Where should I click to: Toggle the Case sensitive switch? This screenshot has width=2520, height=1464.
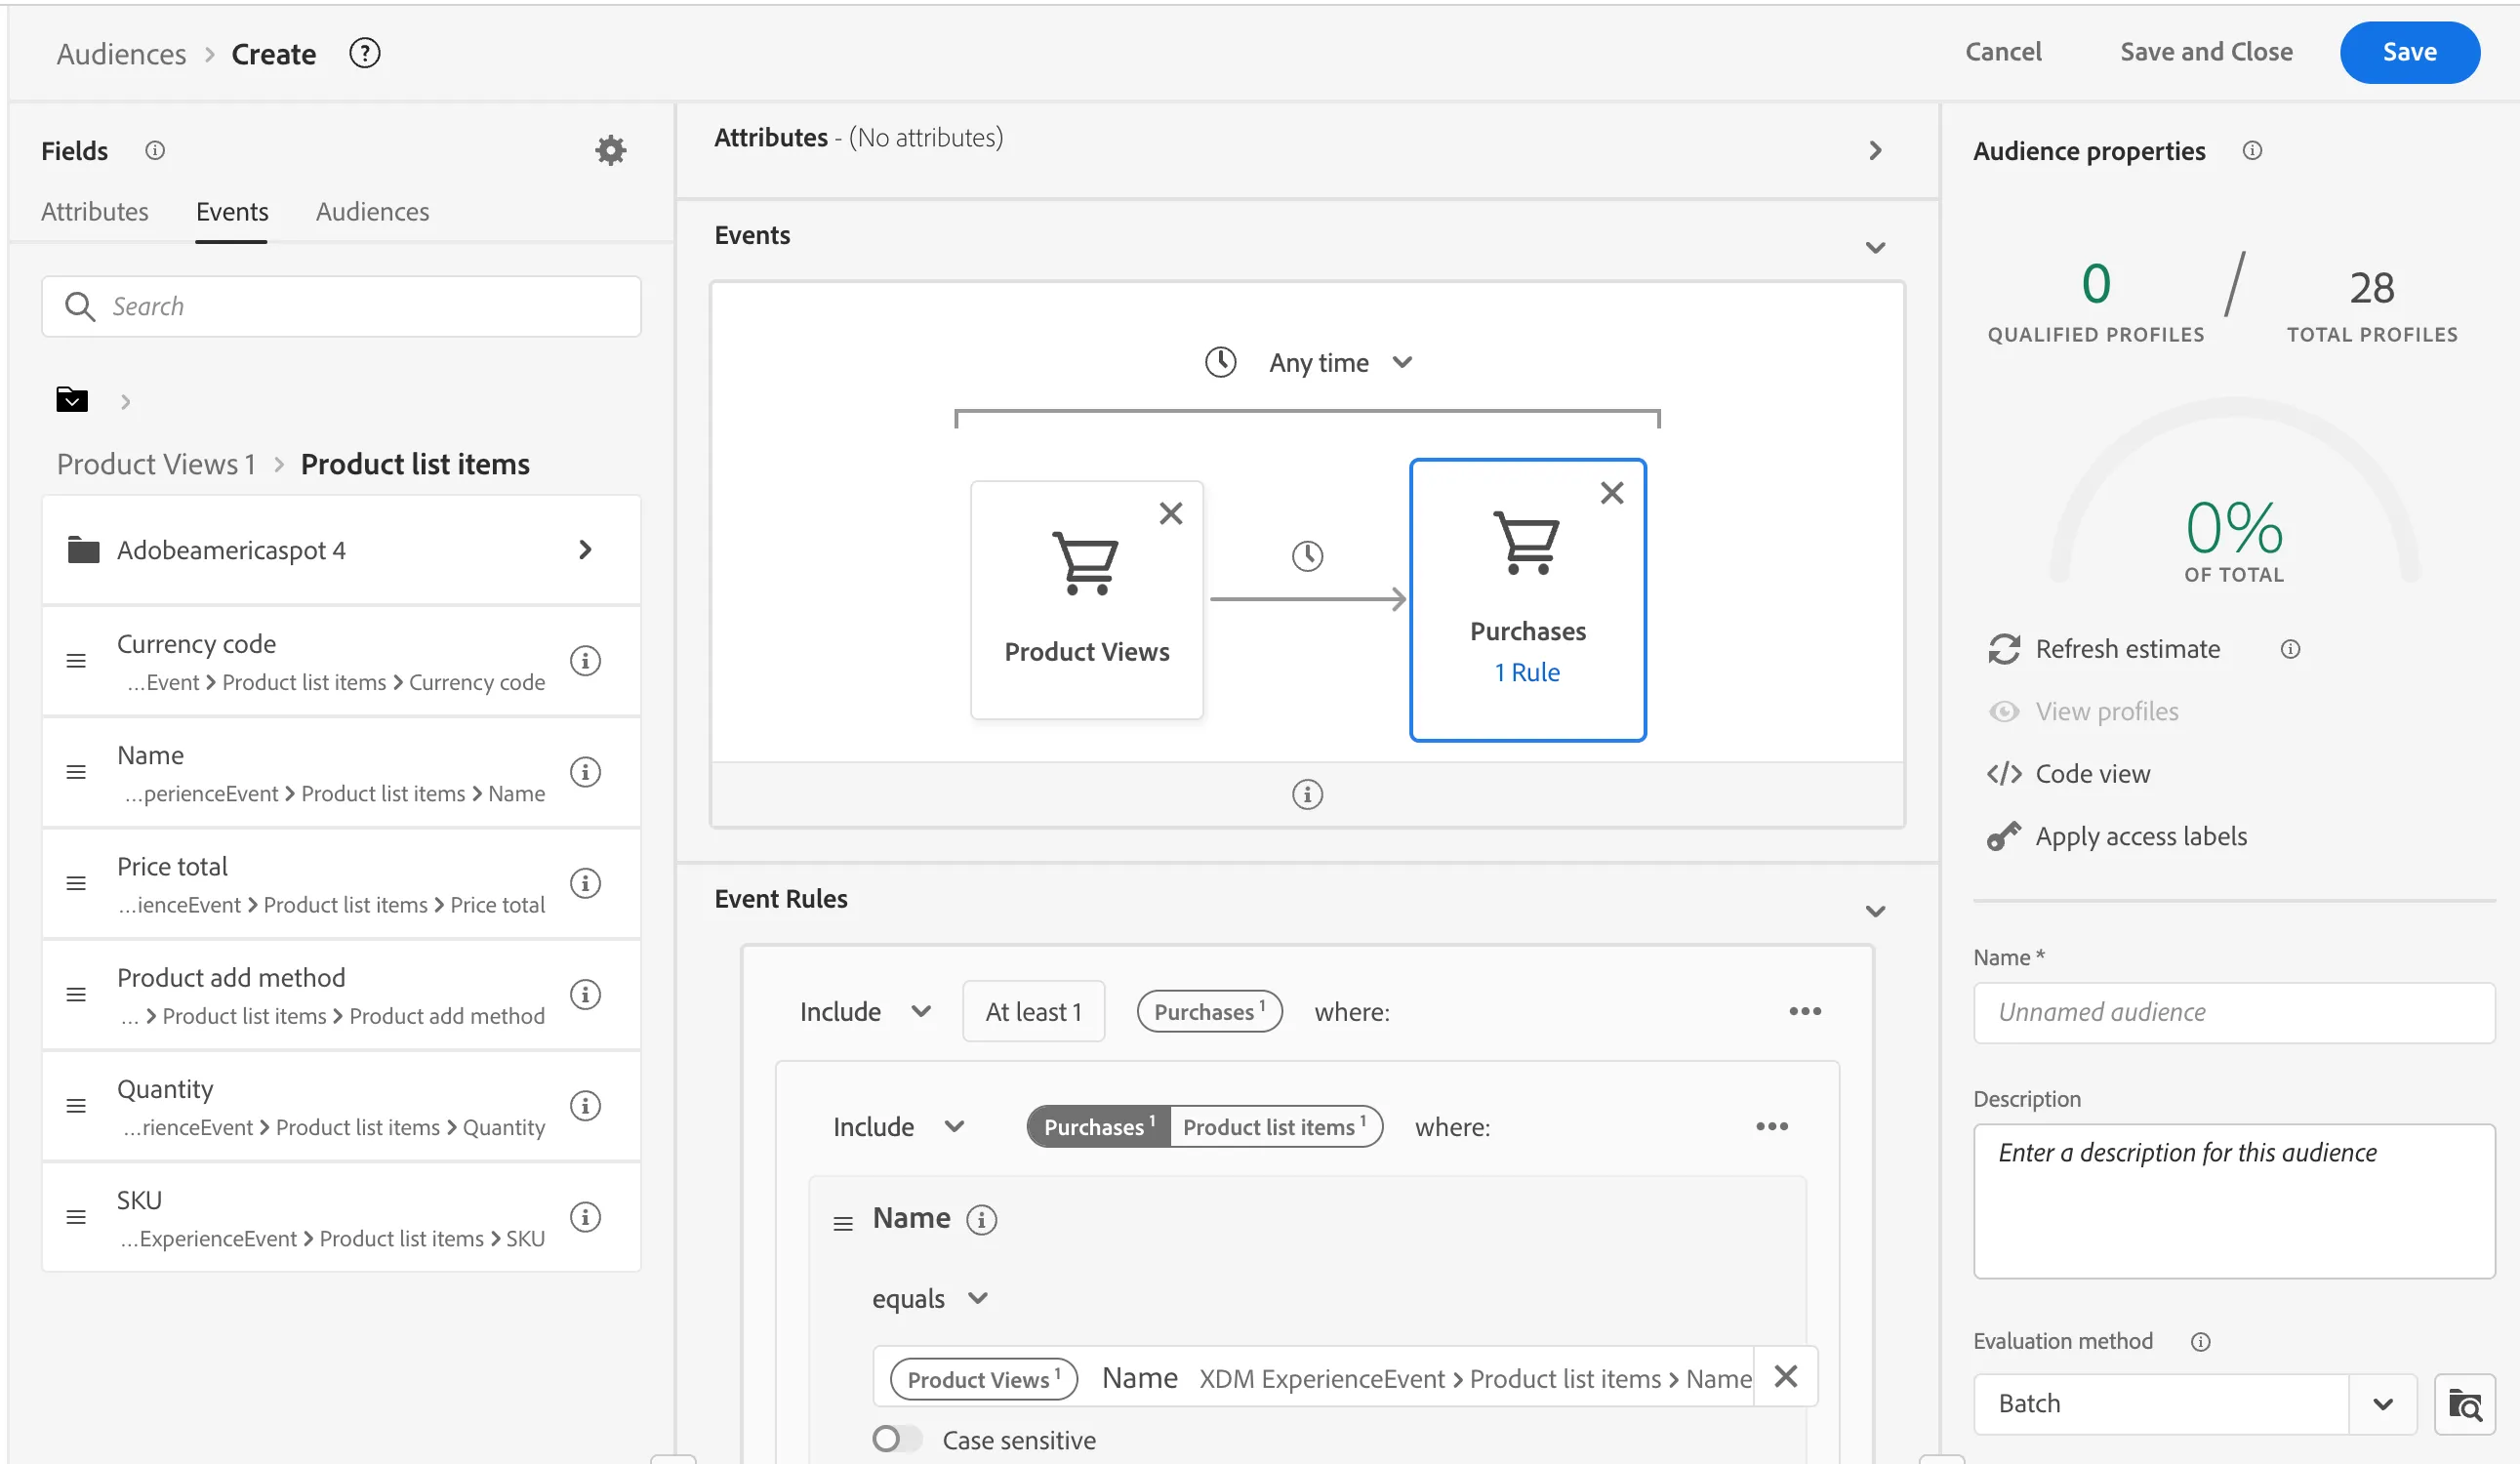[897, 1439]
